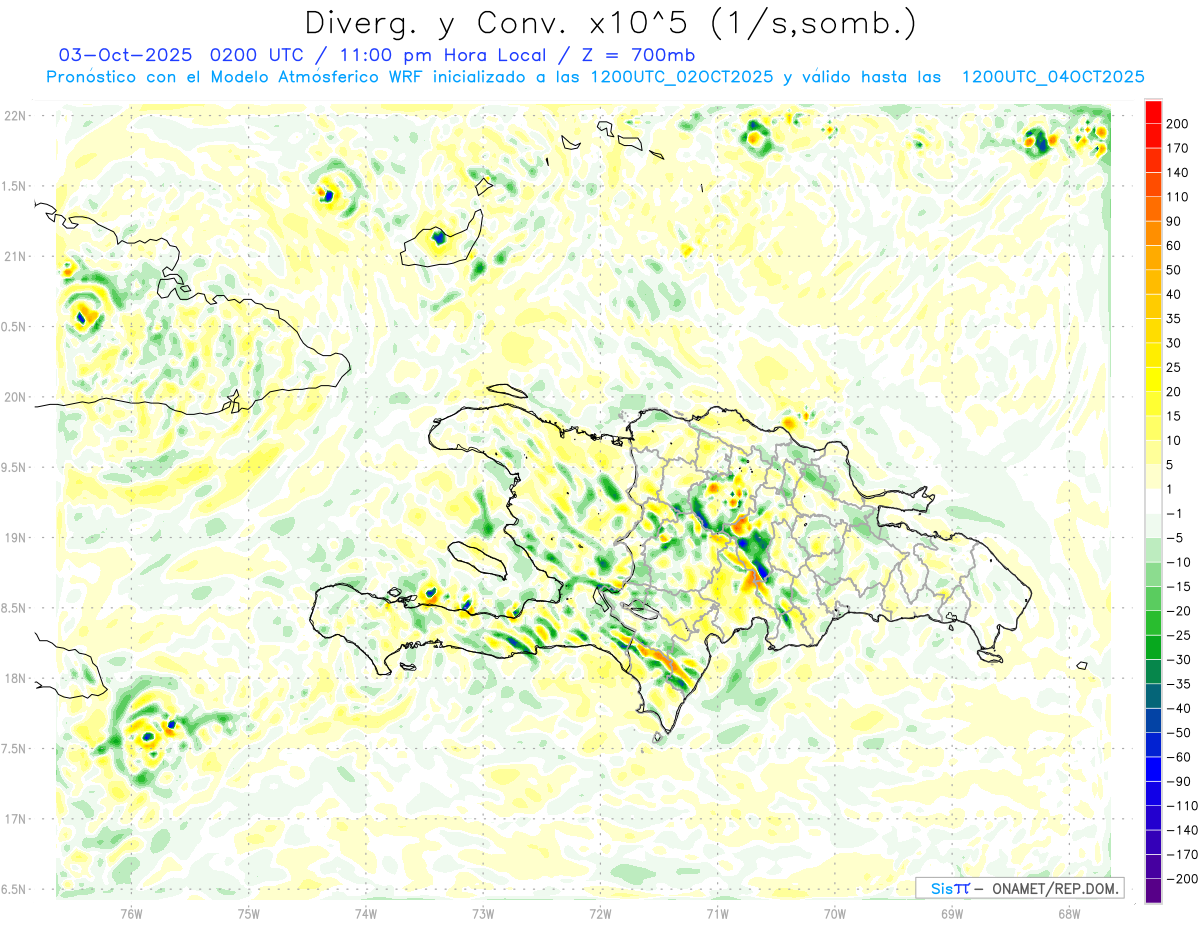This screenshot has height=927, width=1200.
Task: Click the '17N' latitude label
Action: point(14,818)
